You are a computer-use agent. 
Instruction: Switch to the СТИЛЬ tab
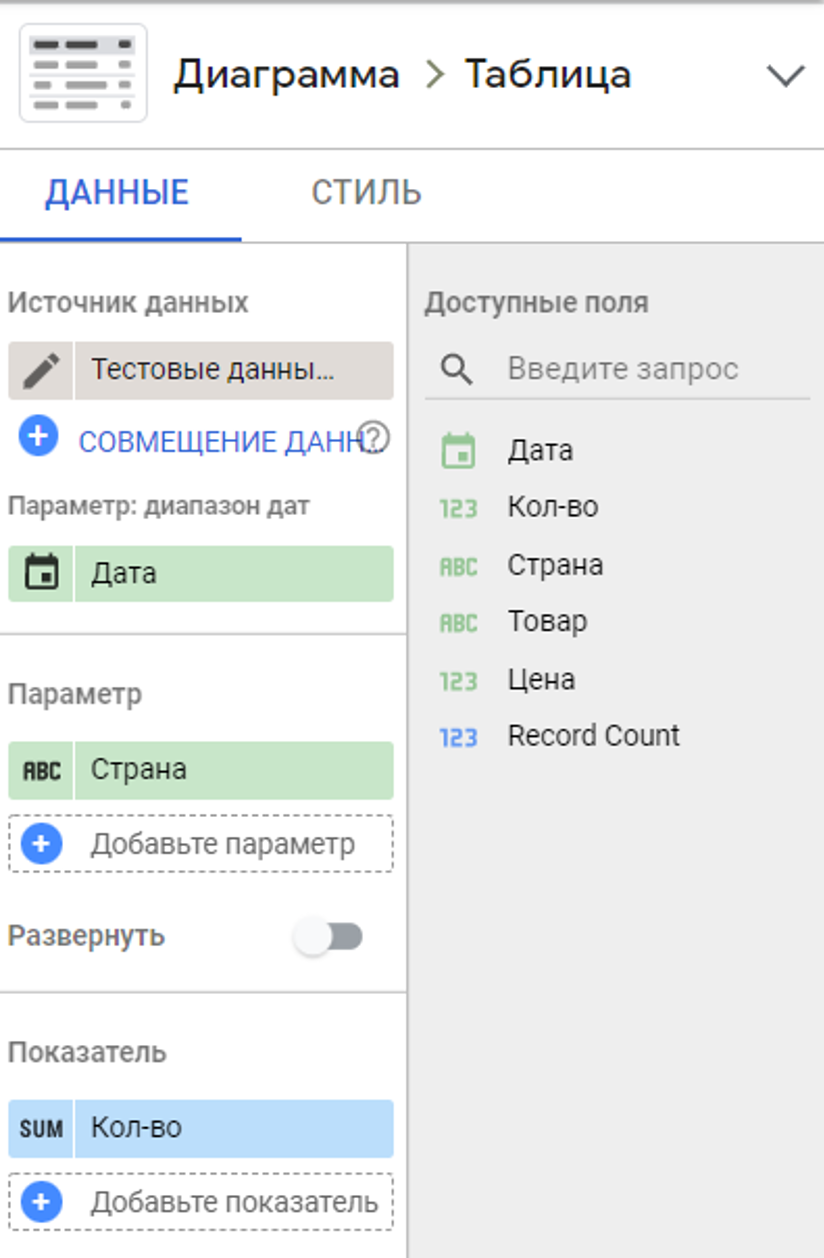(366, 192)
